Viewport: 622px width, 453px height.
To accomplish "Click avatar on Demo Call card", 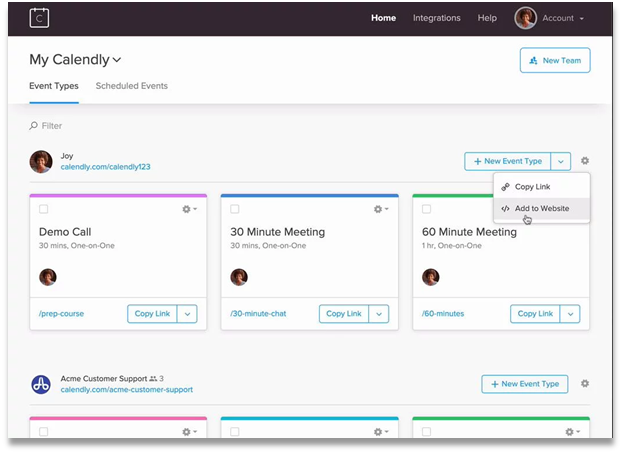I will point(48,277).
